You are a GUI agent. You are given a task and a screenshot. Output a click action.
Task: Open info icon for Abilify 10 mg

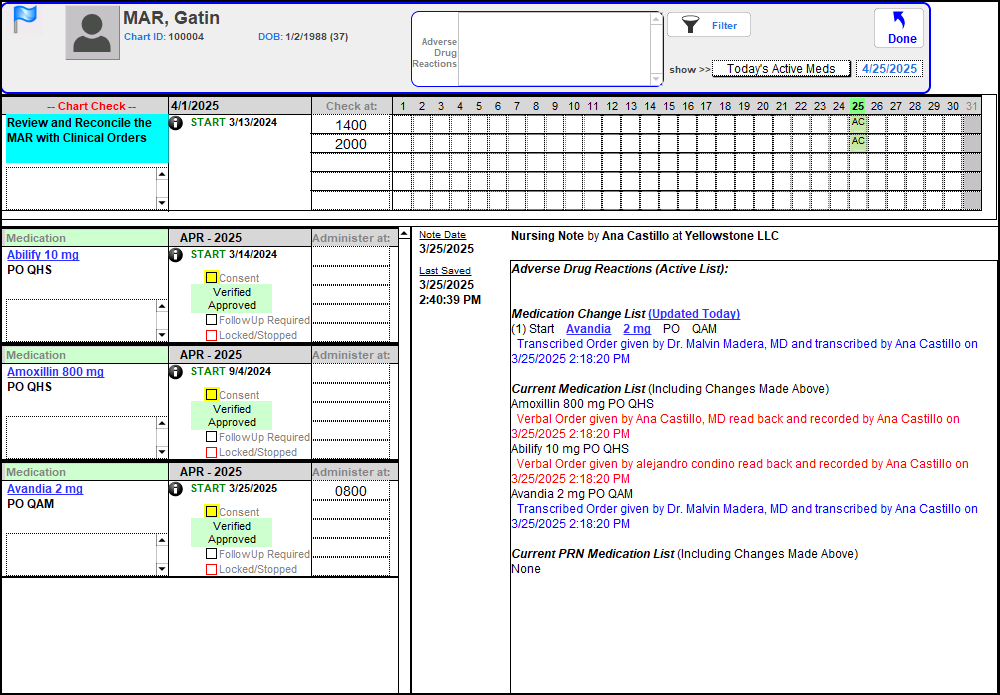pyautogui.click(x=176, y=255)
